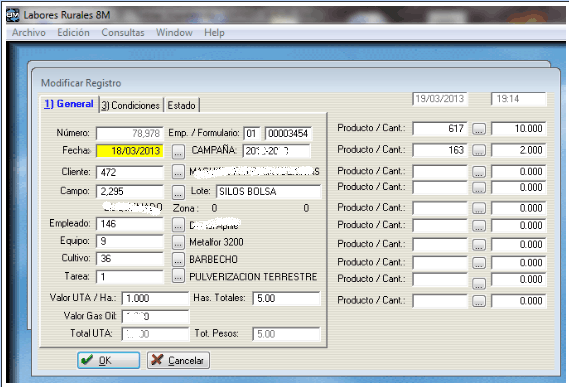Open the fifth Producto row lookup button
569x387 pixels.
click(x=479, y=208)
